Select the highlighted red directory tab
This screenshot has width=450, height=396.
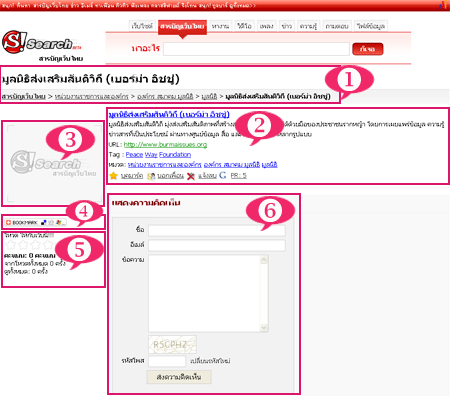(182, 26)
